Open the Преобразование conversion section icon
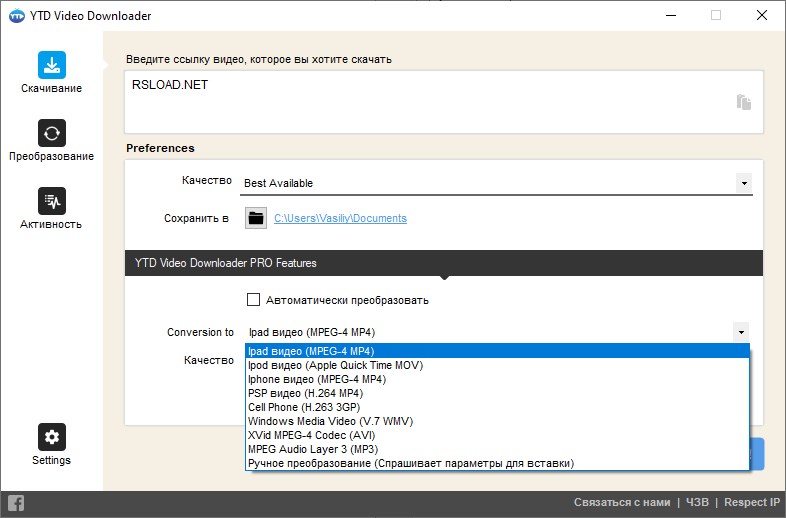This screenshot has width=786, height=518. [52, 133]
